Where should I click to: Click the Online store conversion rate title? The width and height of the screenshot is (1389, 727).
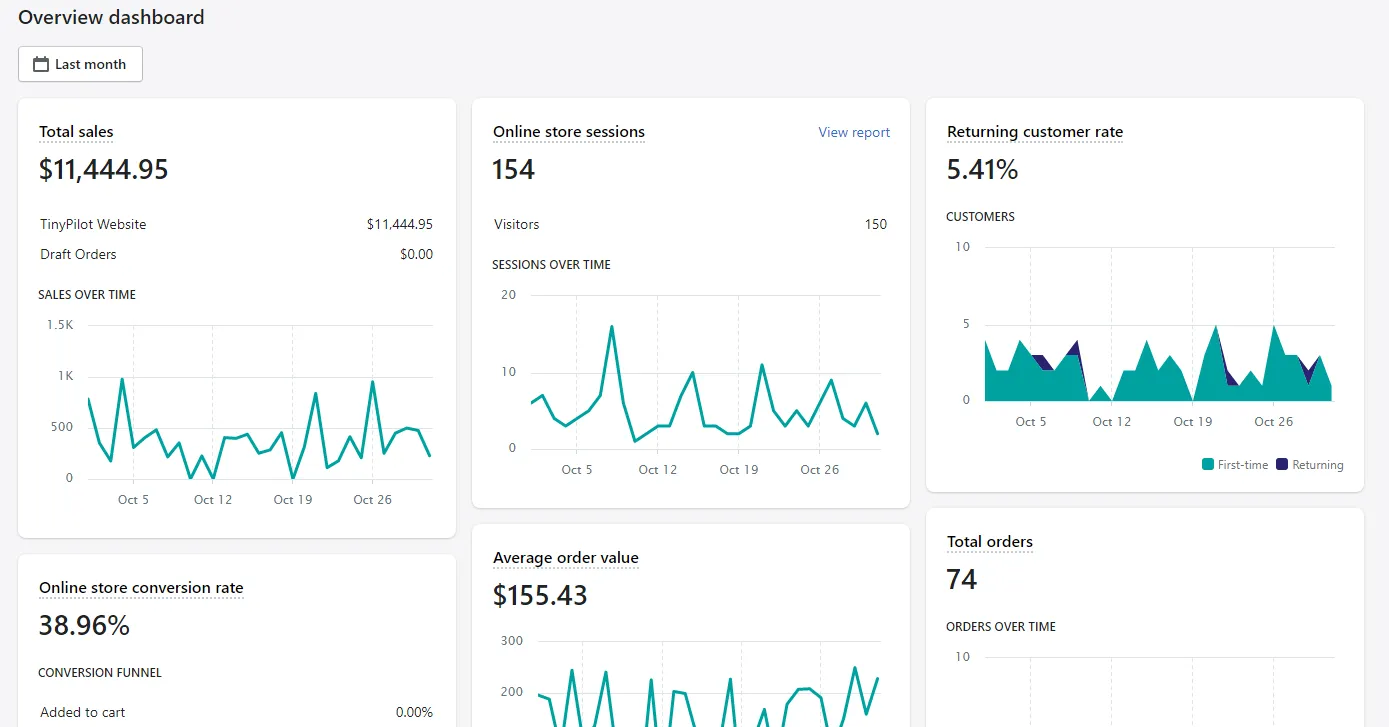(x=140, y=588)
